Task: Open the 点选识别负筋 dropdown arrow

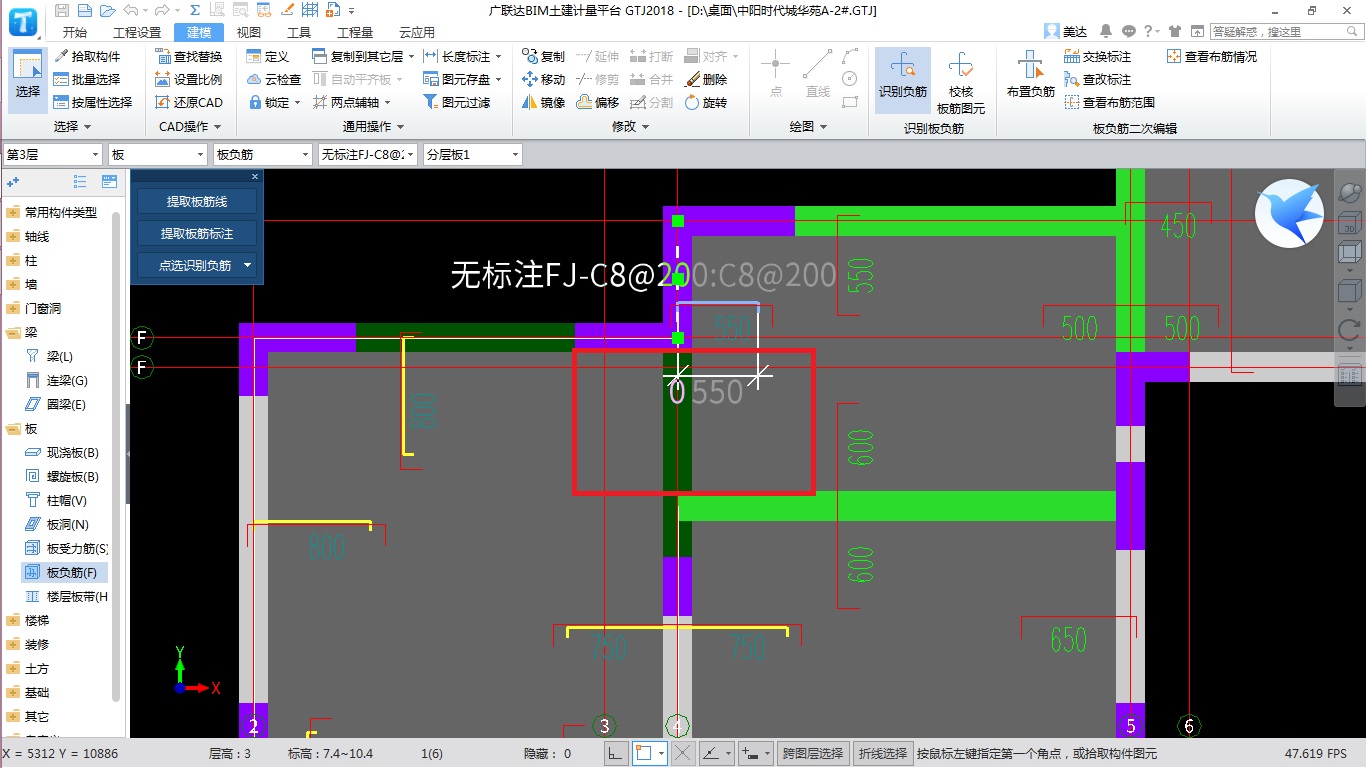Action: [245, 266]
